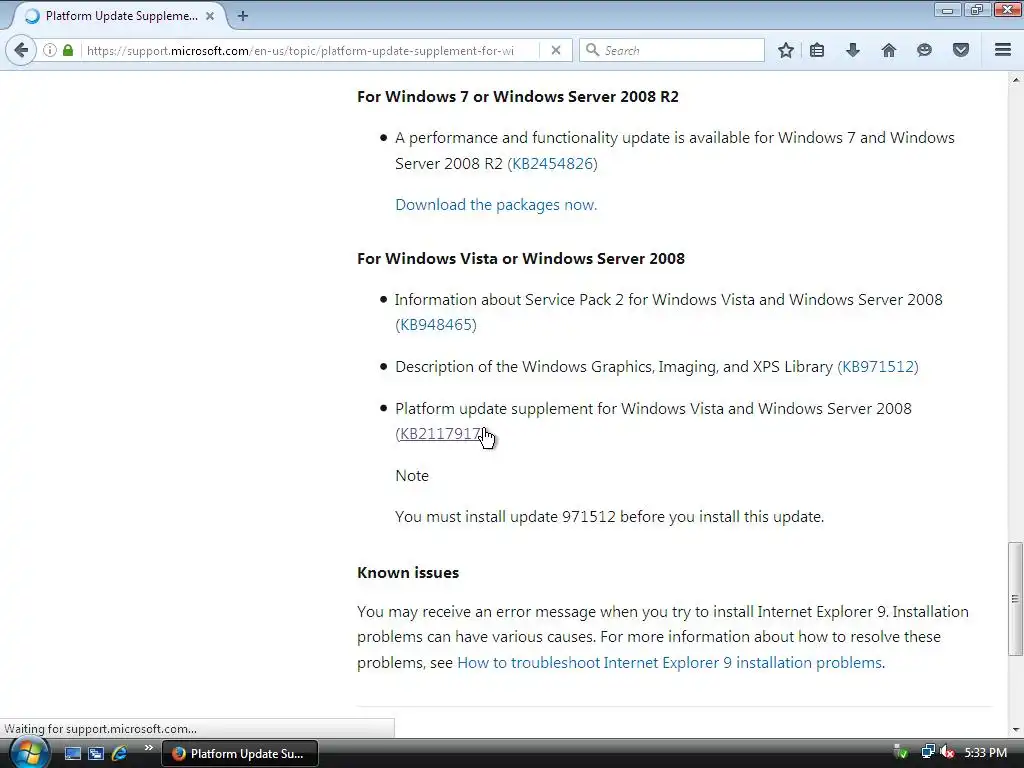Open downloads arrow icon

(x=852, y=50)
